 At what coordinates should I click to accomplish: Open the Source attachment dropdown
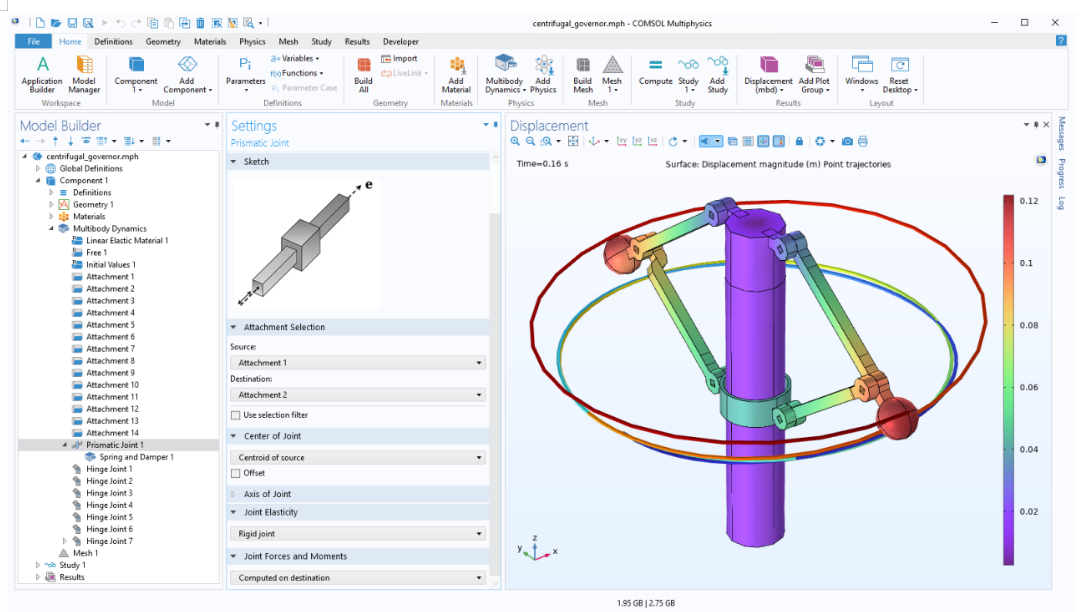point(358,363)
